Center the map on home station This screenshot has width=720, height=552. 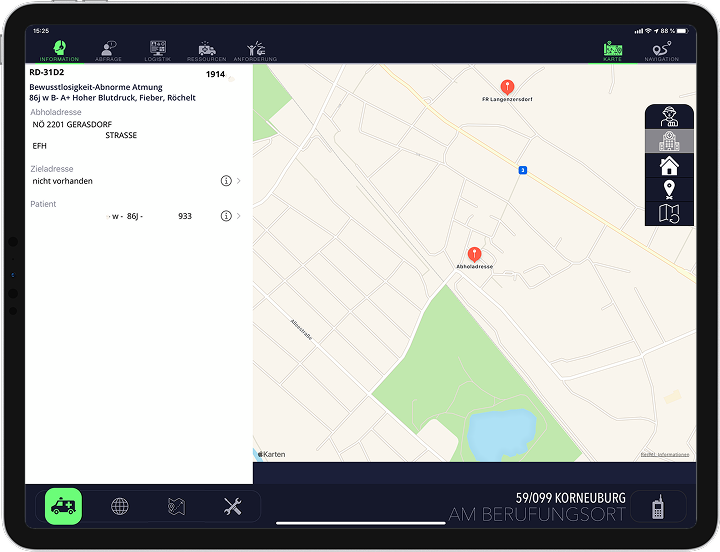click(x=669, y=165)
